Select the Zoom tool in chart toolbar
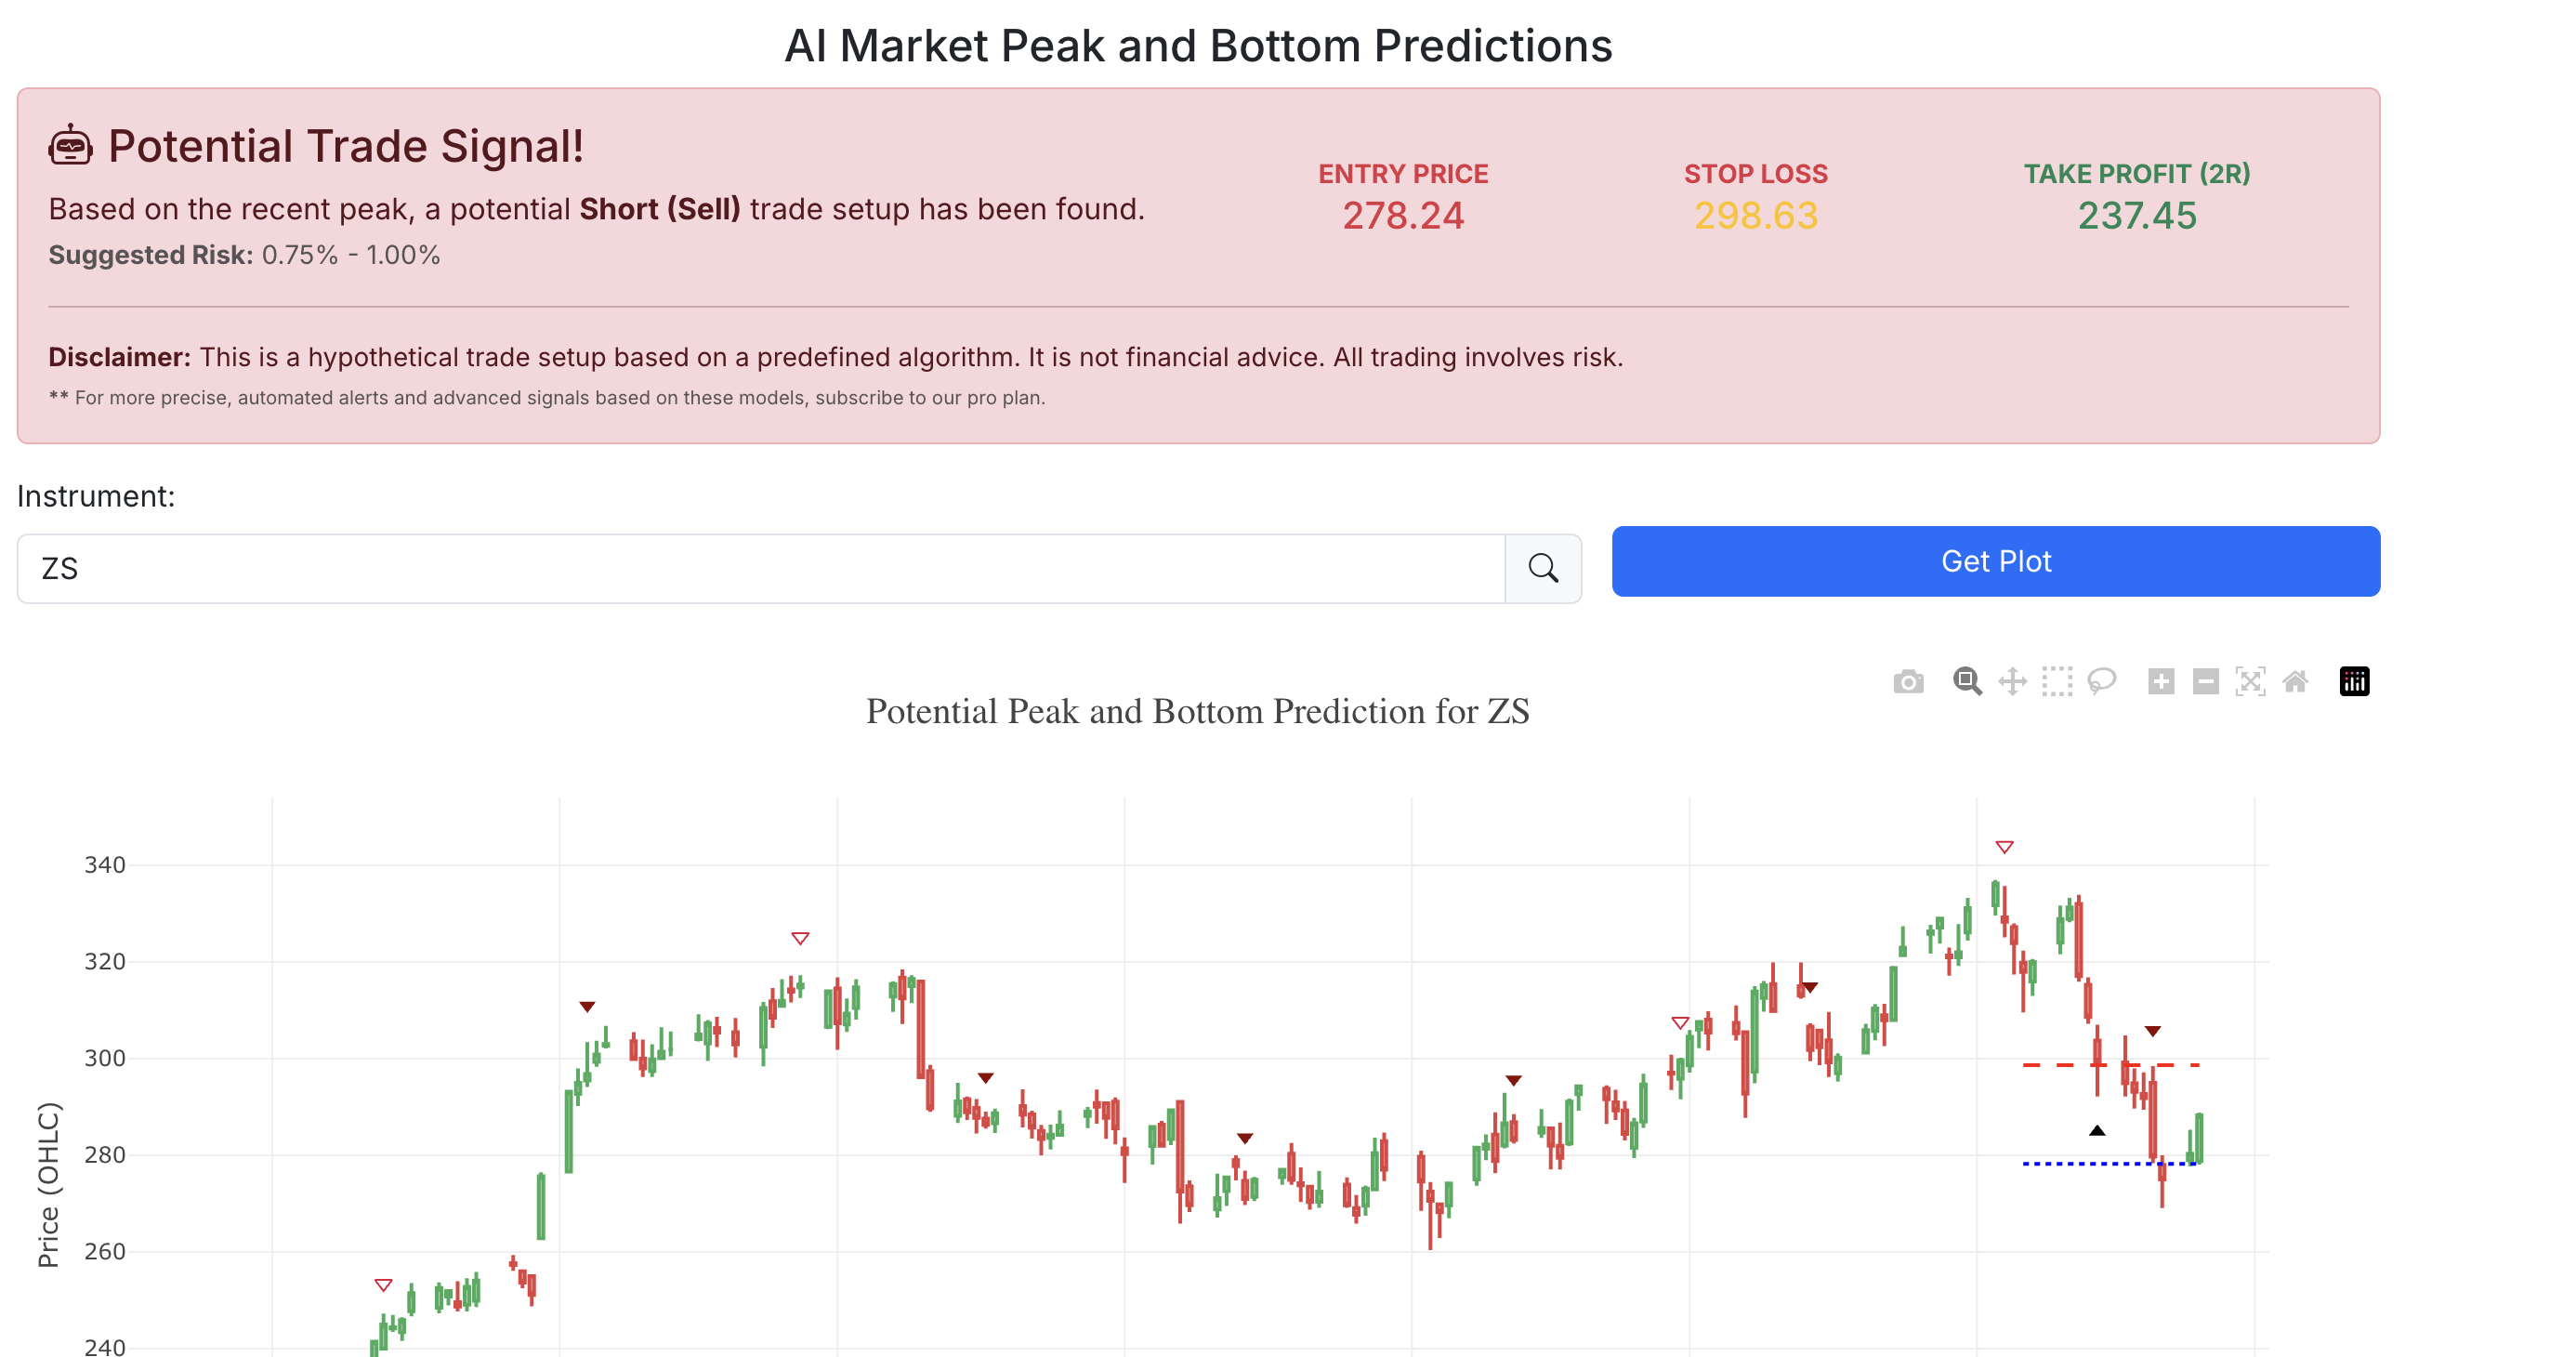 pyautogui.click(x=1967, y=682)
